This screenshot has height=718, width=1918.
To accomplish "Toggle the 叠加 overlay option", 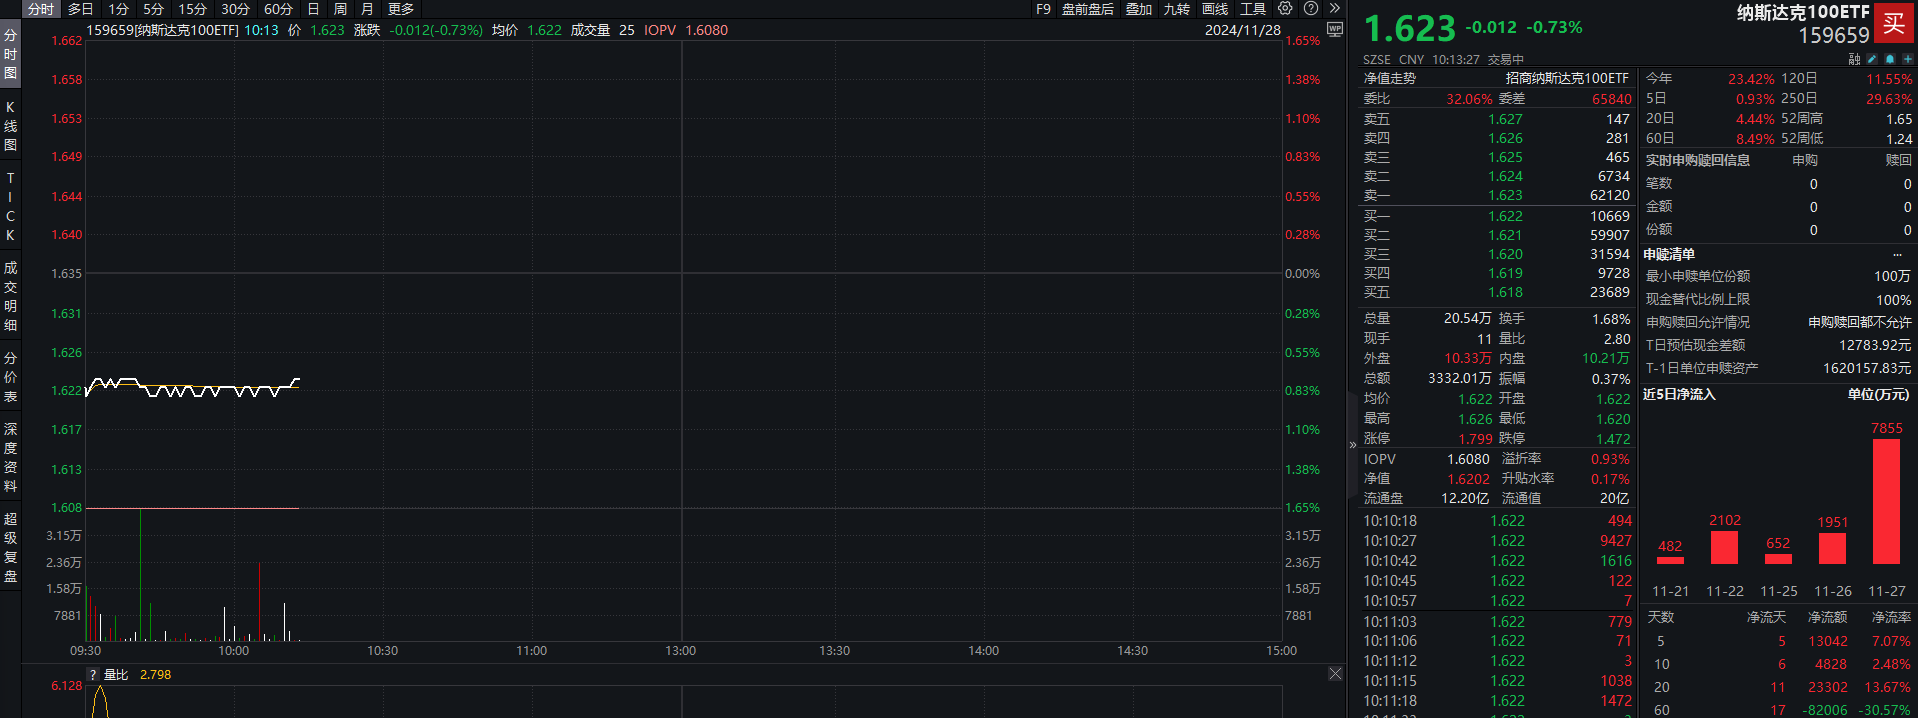I will tap(1139, 9).
